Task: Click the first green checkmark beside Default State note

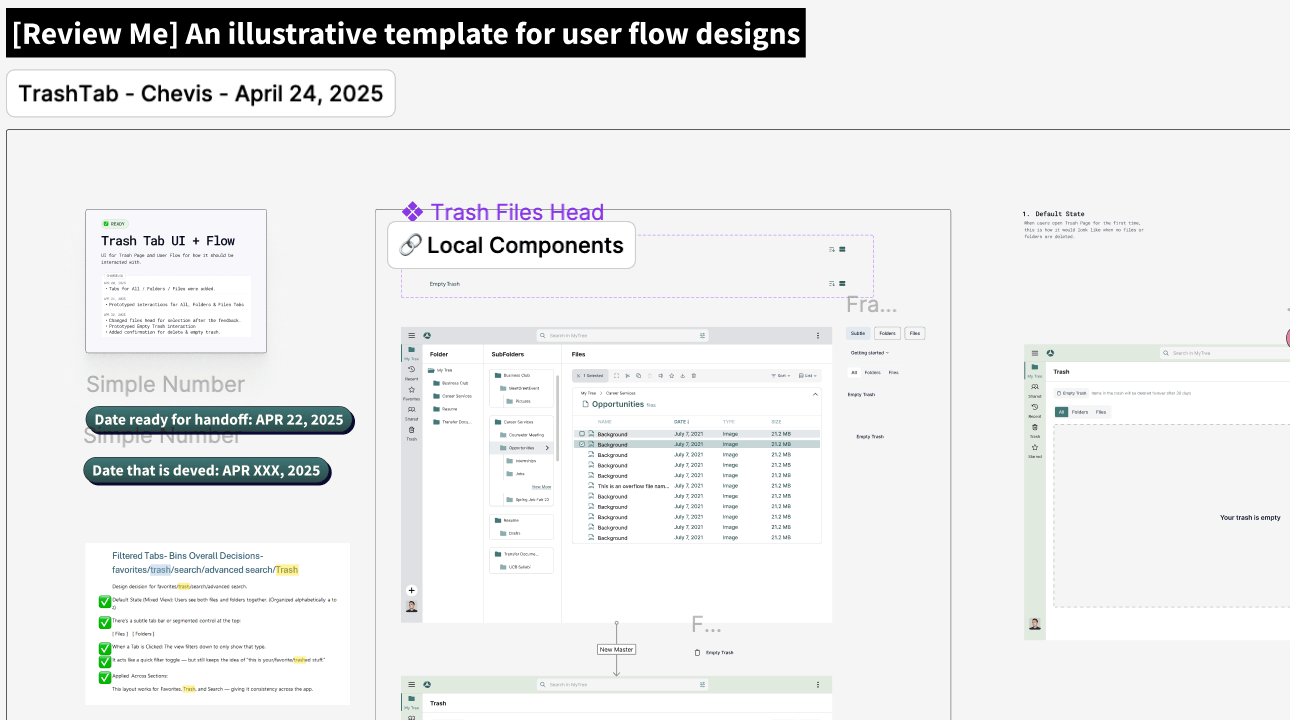Action: pyautogui.click(x=105, y=601)
